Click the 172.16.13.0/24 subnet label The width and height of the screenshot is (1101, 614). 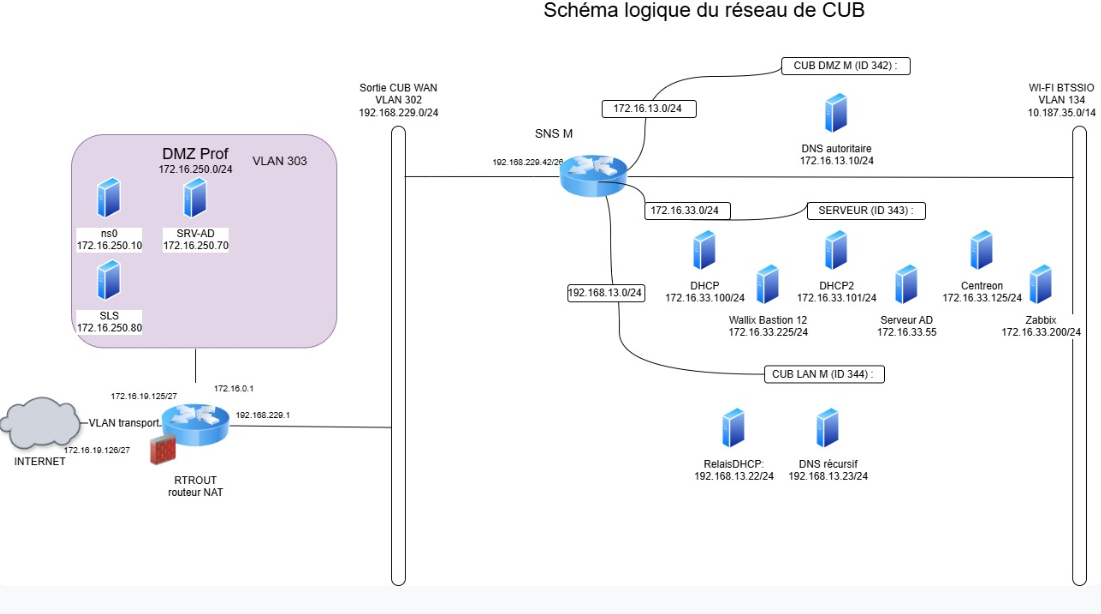(x=649, y=109)
